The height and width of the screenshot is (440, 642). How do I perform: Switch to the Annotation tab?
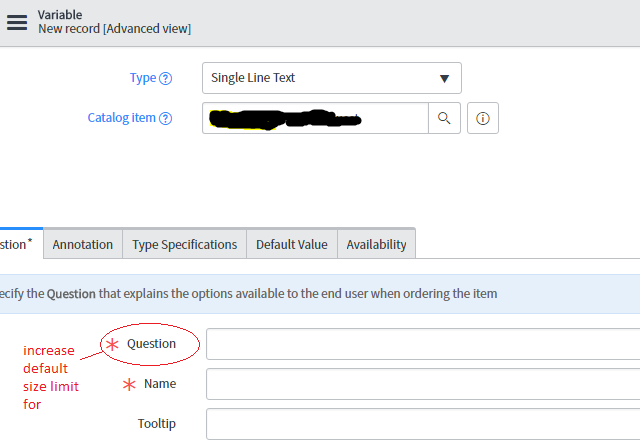point(83,244)
